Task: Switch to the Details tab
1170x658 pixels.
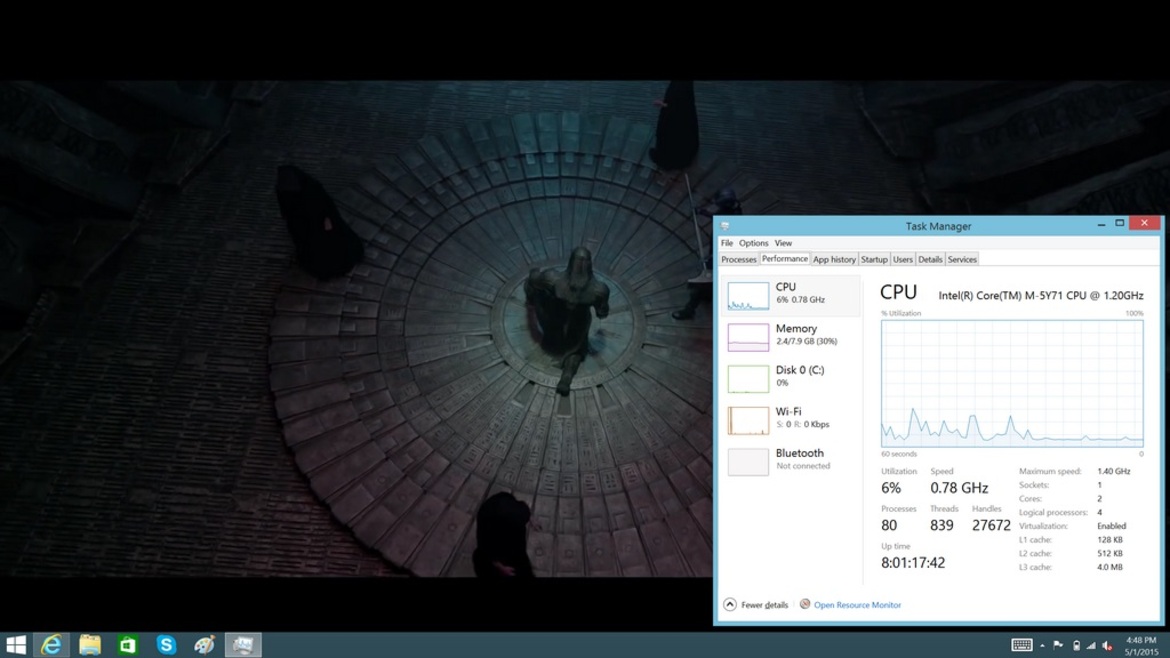Action: pos(930,260)
